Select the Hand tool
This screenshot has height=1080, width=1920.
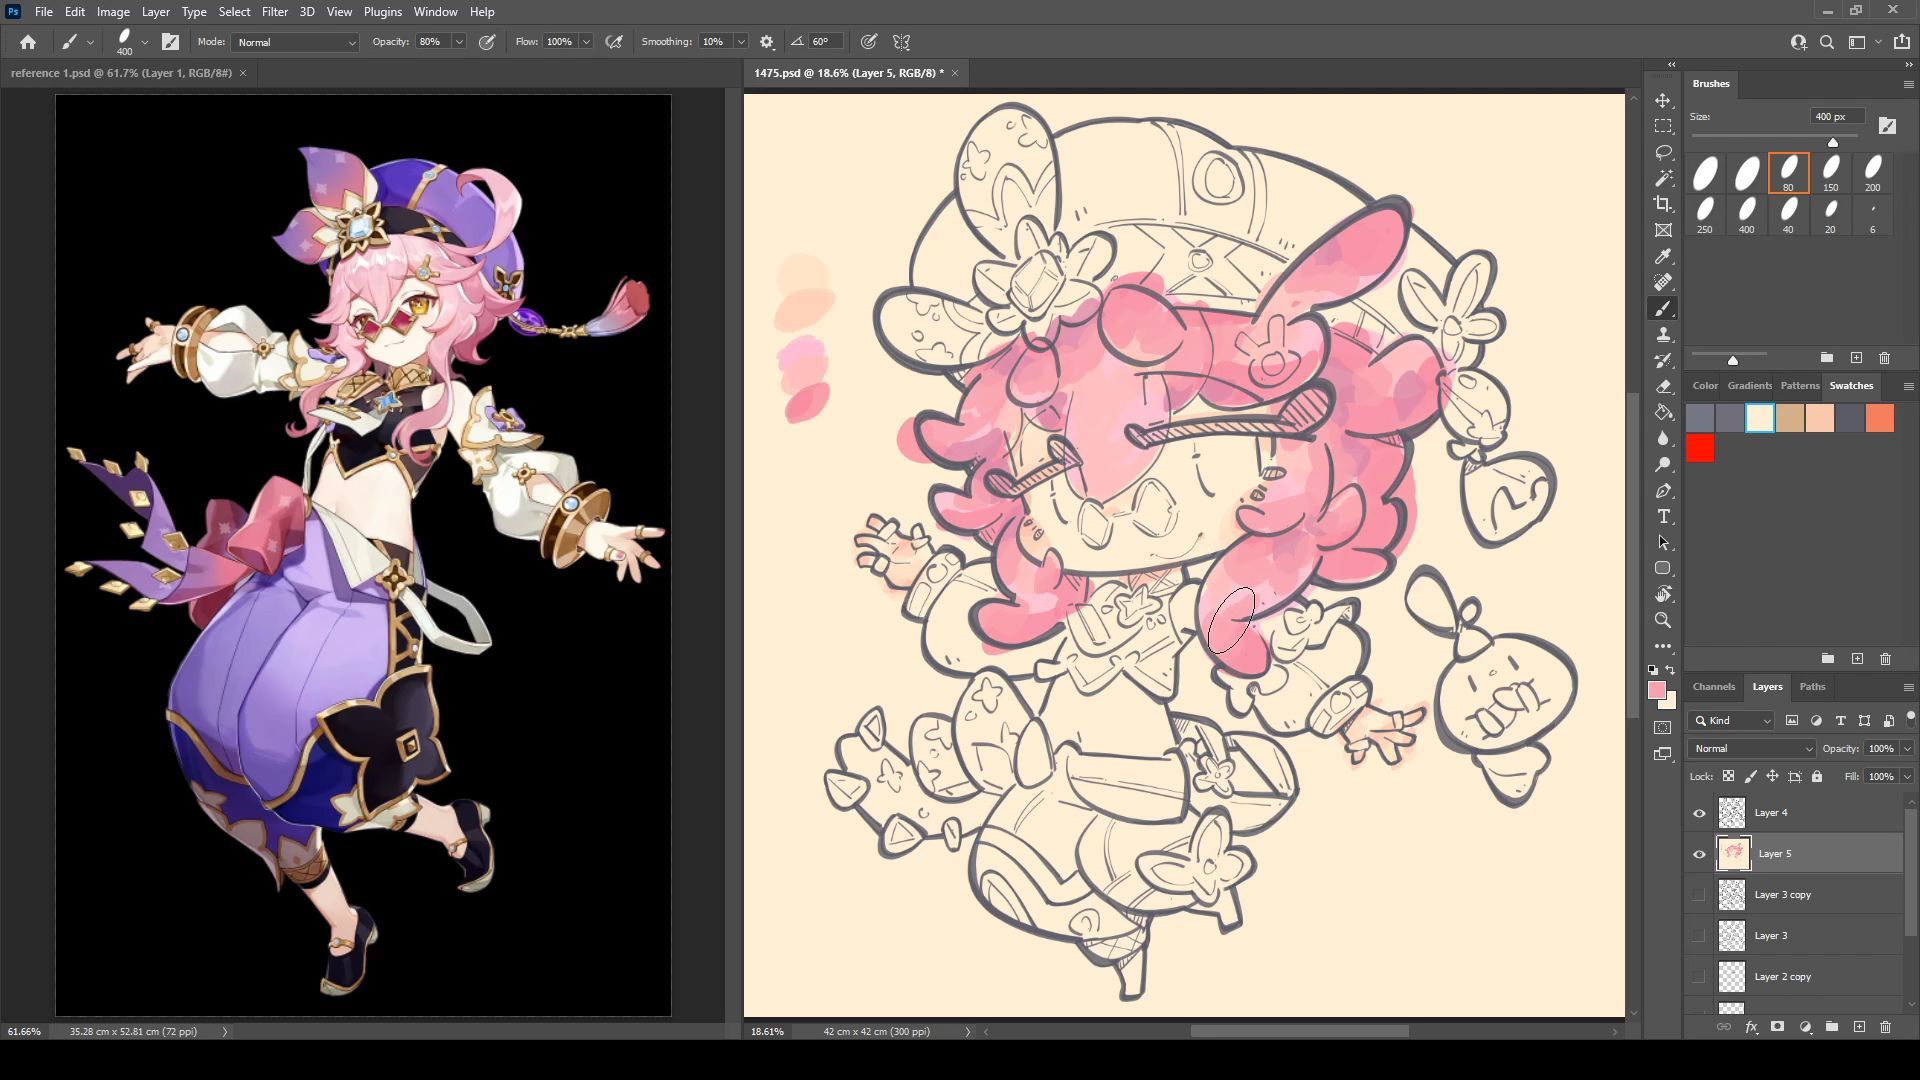[x=1663, y=594]
